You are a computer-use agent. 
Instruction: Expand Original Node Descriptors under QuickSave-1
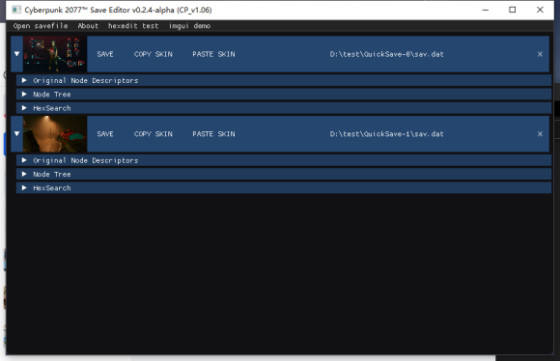point(284,160)
